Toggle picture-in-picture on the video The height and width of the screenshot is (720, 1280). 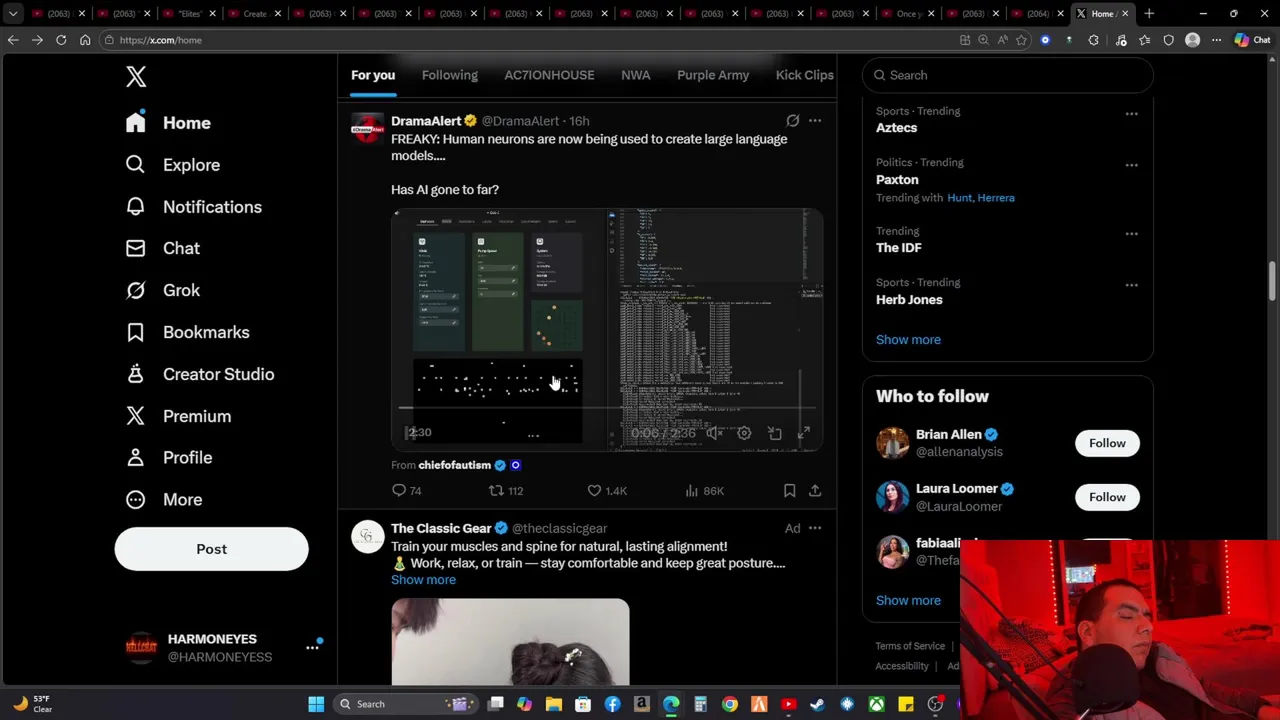(x=775, y=433)
